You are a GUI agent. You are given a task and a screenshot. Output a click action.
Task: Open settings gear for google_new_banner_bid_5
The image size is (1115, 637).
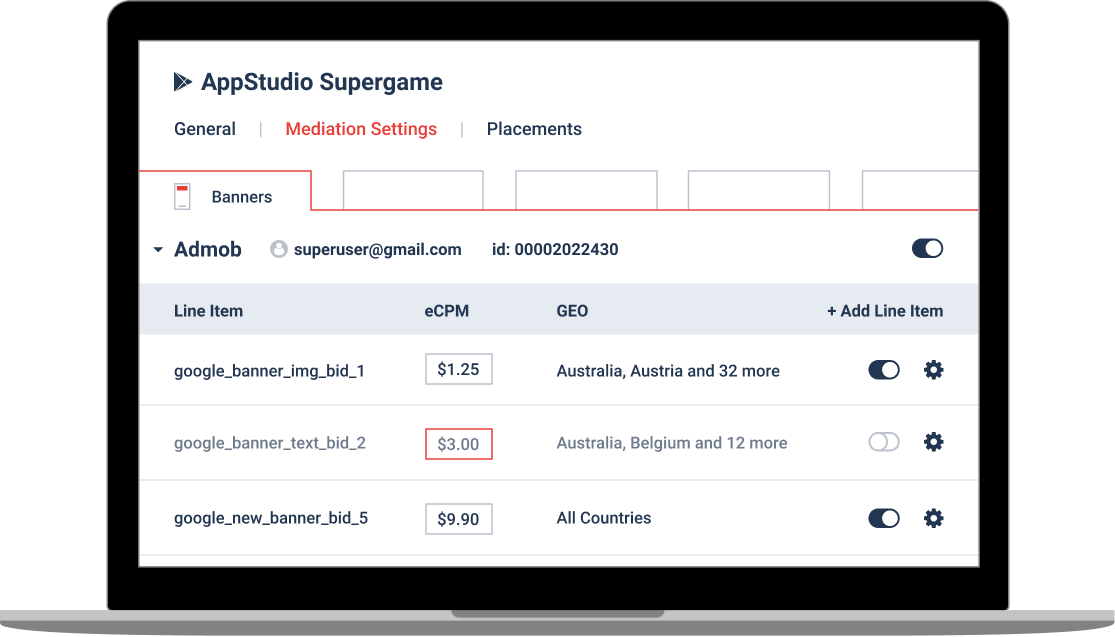coord(933,518)
